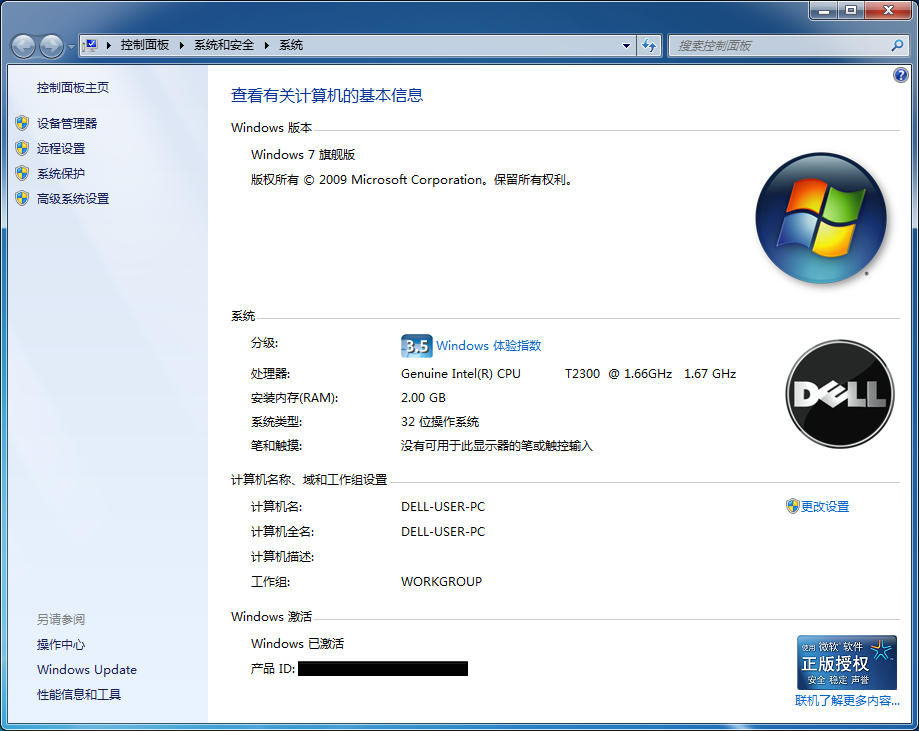Open 联机了解更多内容 link
The image size is (919, 731).
tap(847, 701)
